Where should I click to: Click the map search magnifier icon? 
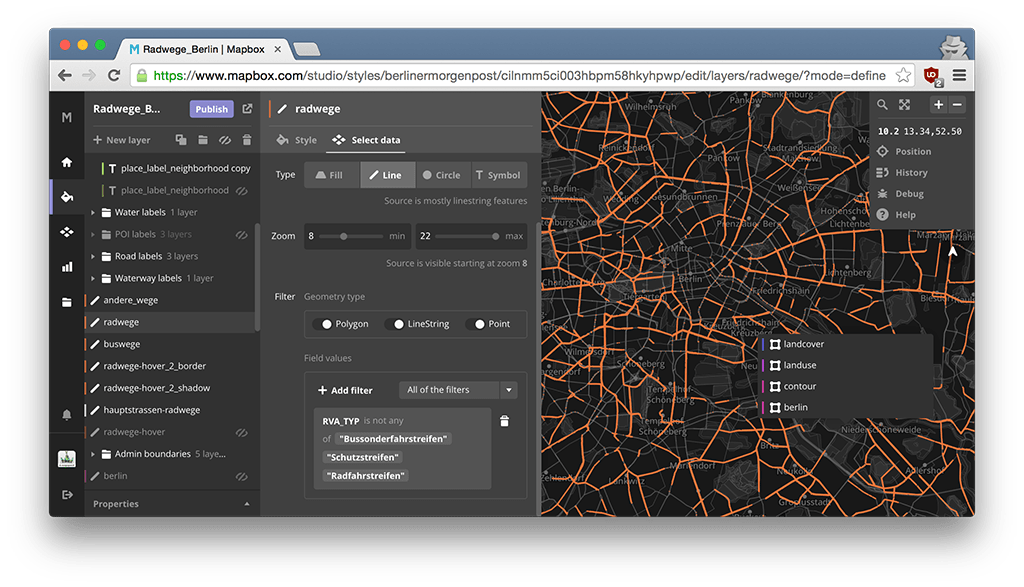click(x=881, y=103)
